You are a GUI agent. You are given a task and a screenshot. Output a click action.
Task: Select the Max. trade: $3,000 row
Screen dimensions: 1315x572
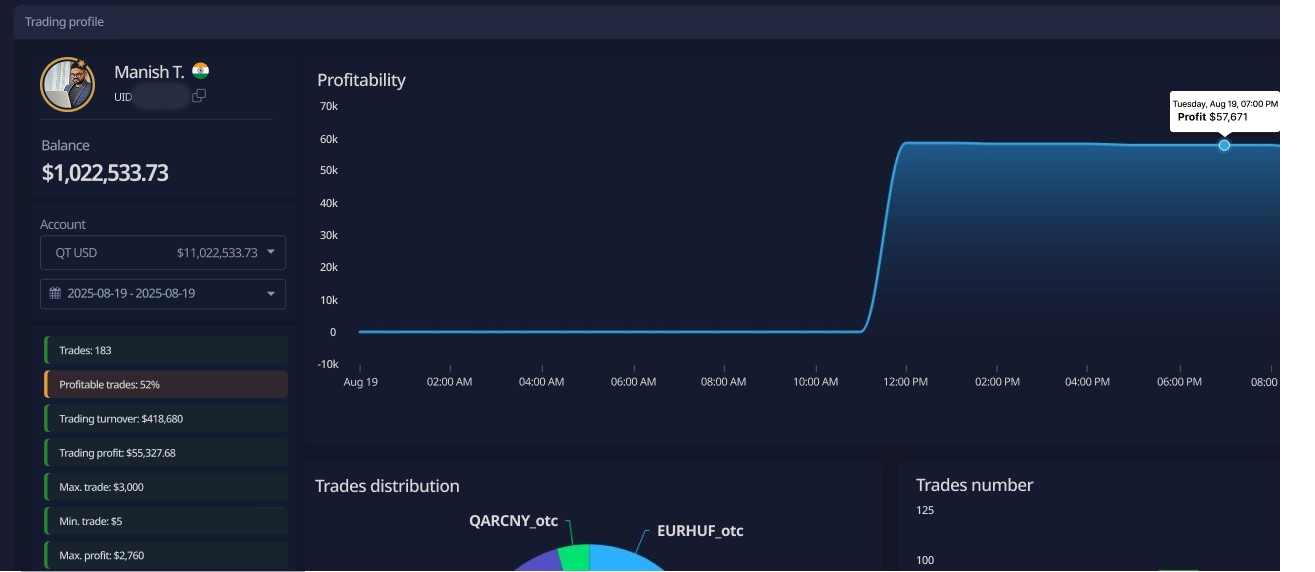(x=166, y=487)
